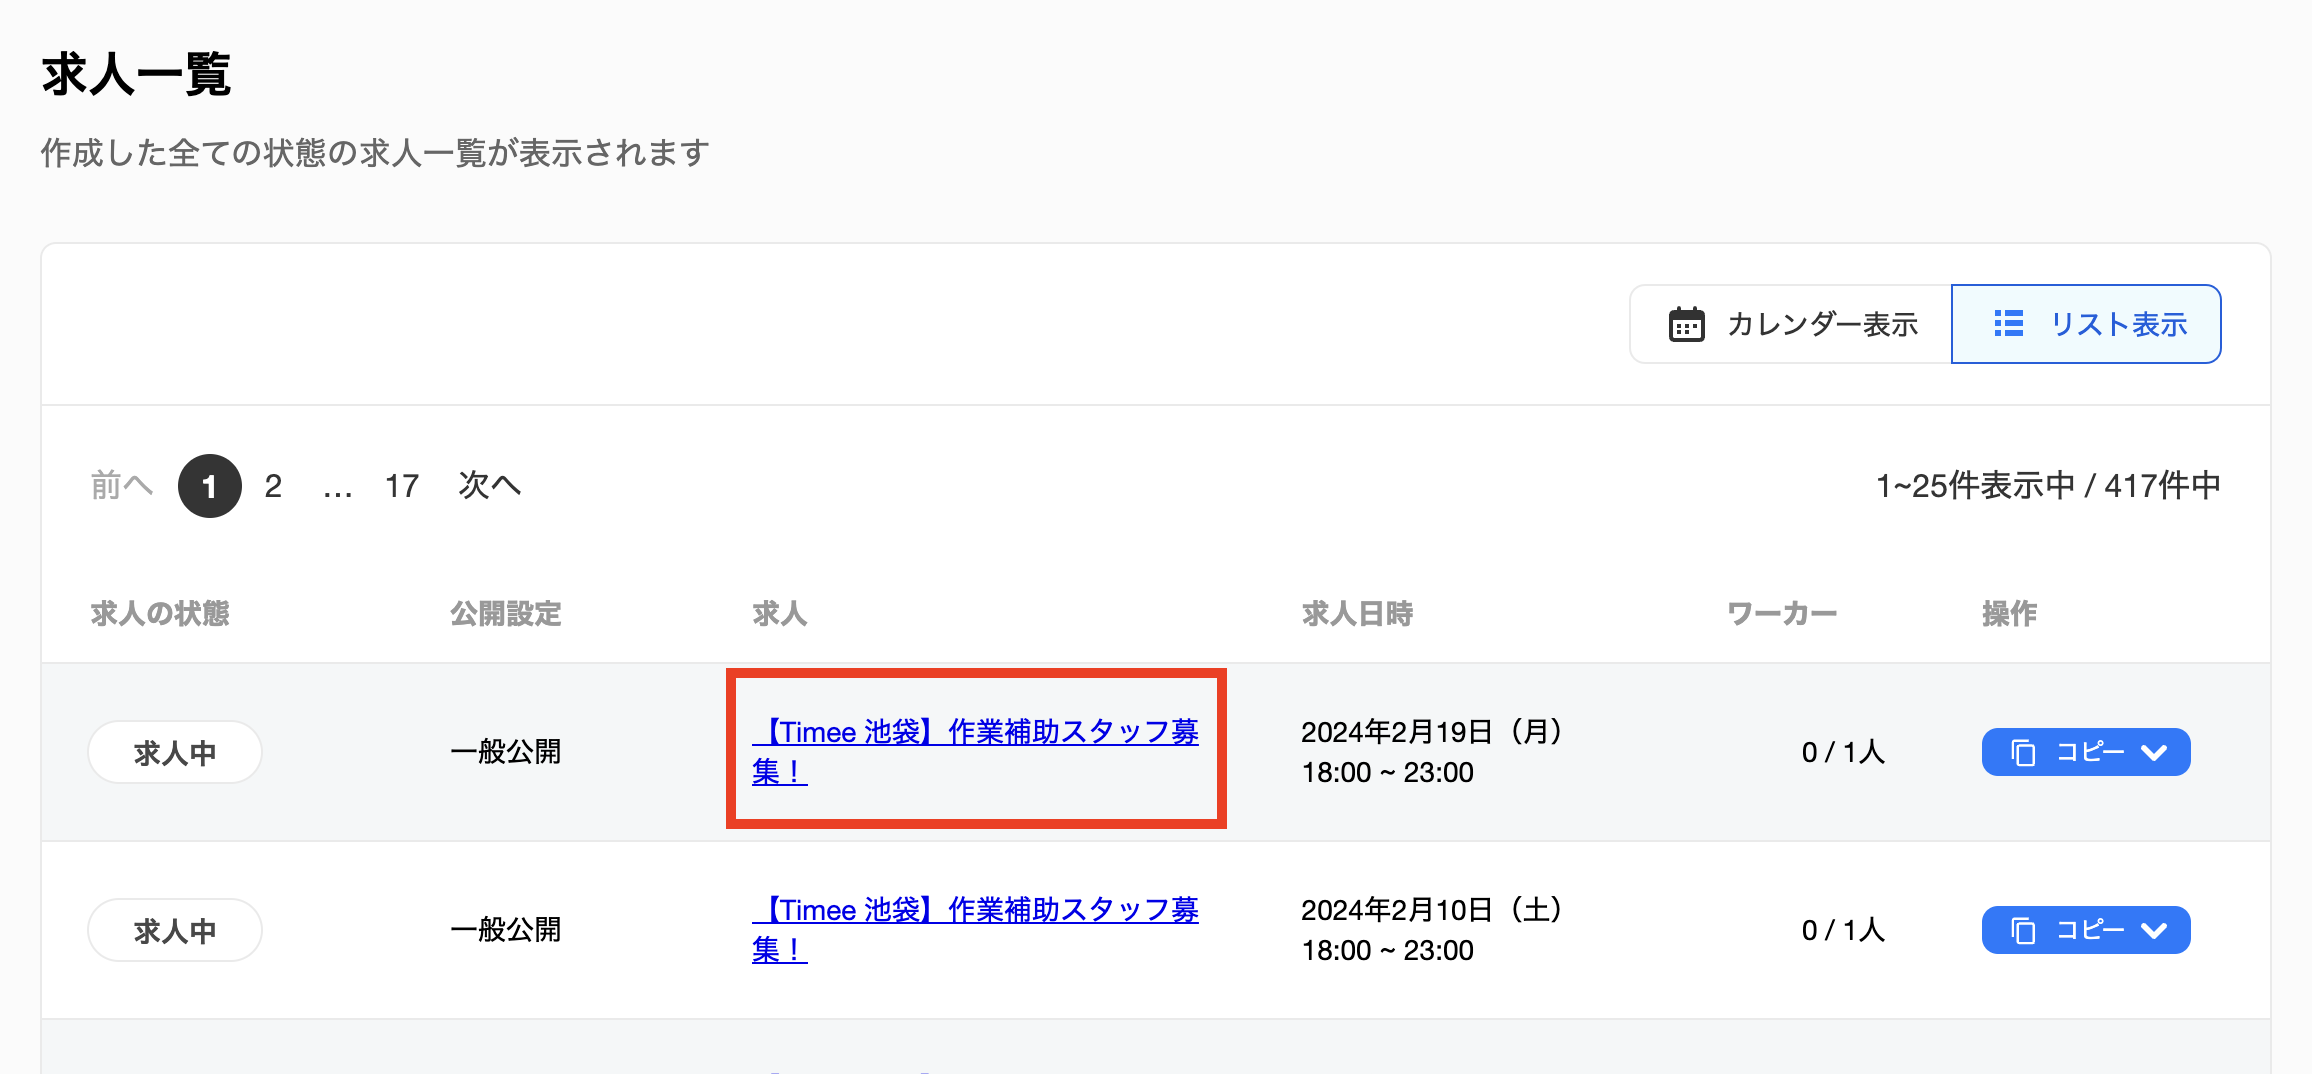The image size is (2312, 1074).
Task: Click the 公開設定 column header
Action: coord(506,613)
